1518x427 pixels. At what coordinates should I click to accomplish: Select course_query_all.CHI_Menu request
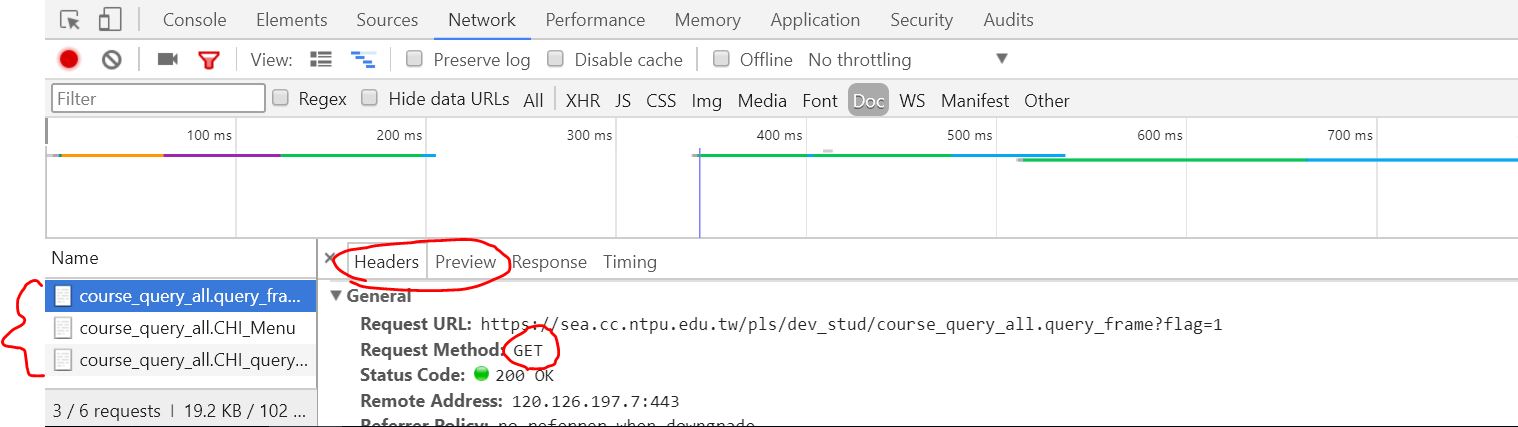[187, 328]
